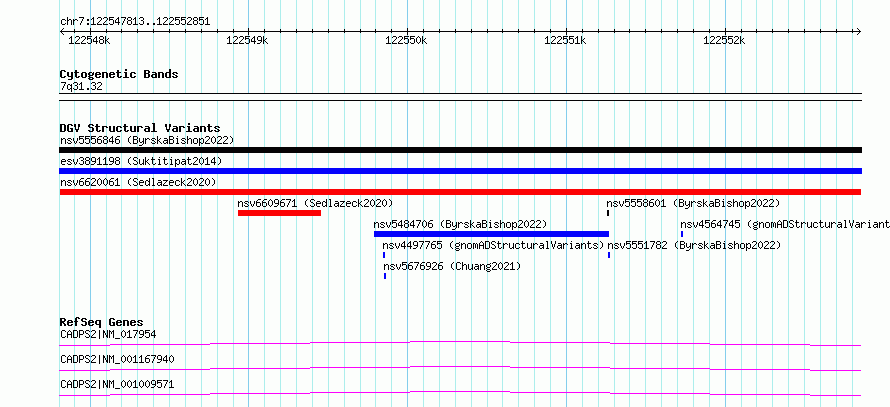Open esv3891198 (Suktitipat2014) label
Viewport: 890px width, 407px height.
coord(141,161)
